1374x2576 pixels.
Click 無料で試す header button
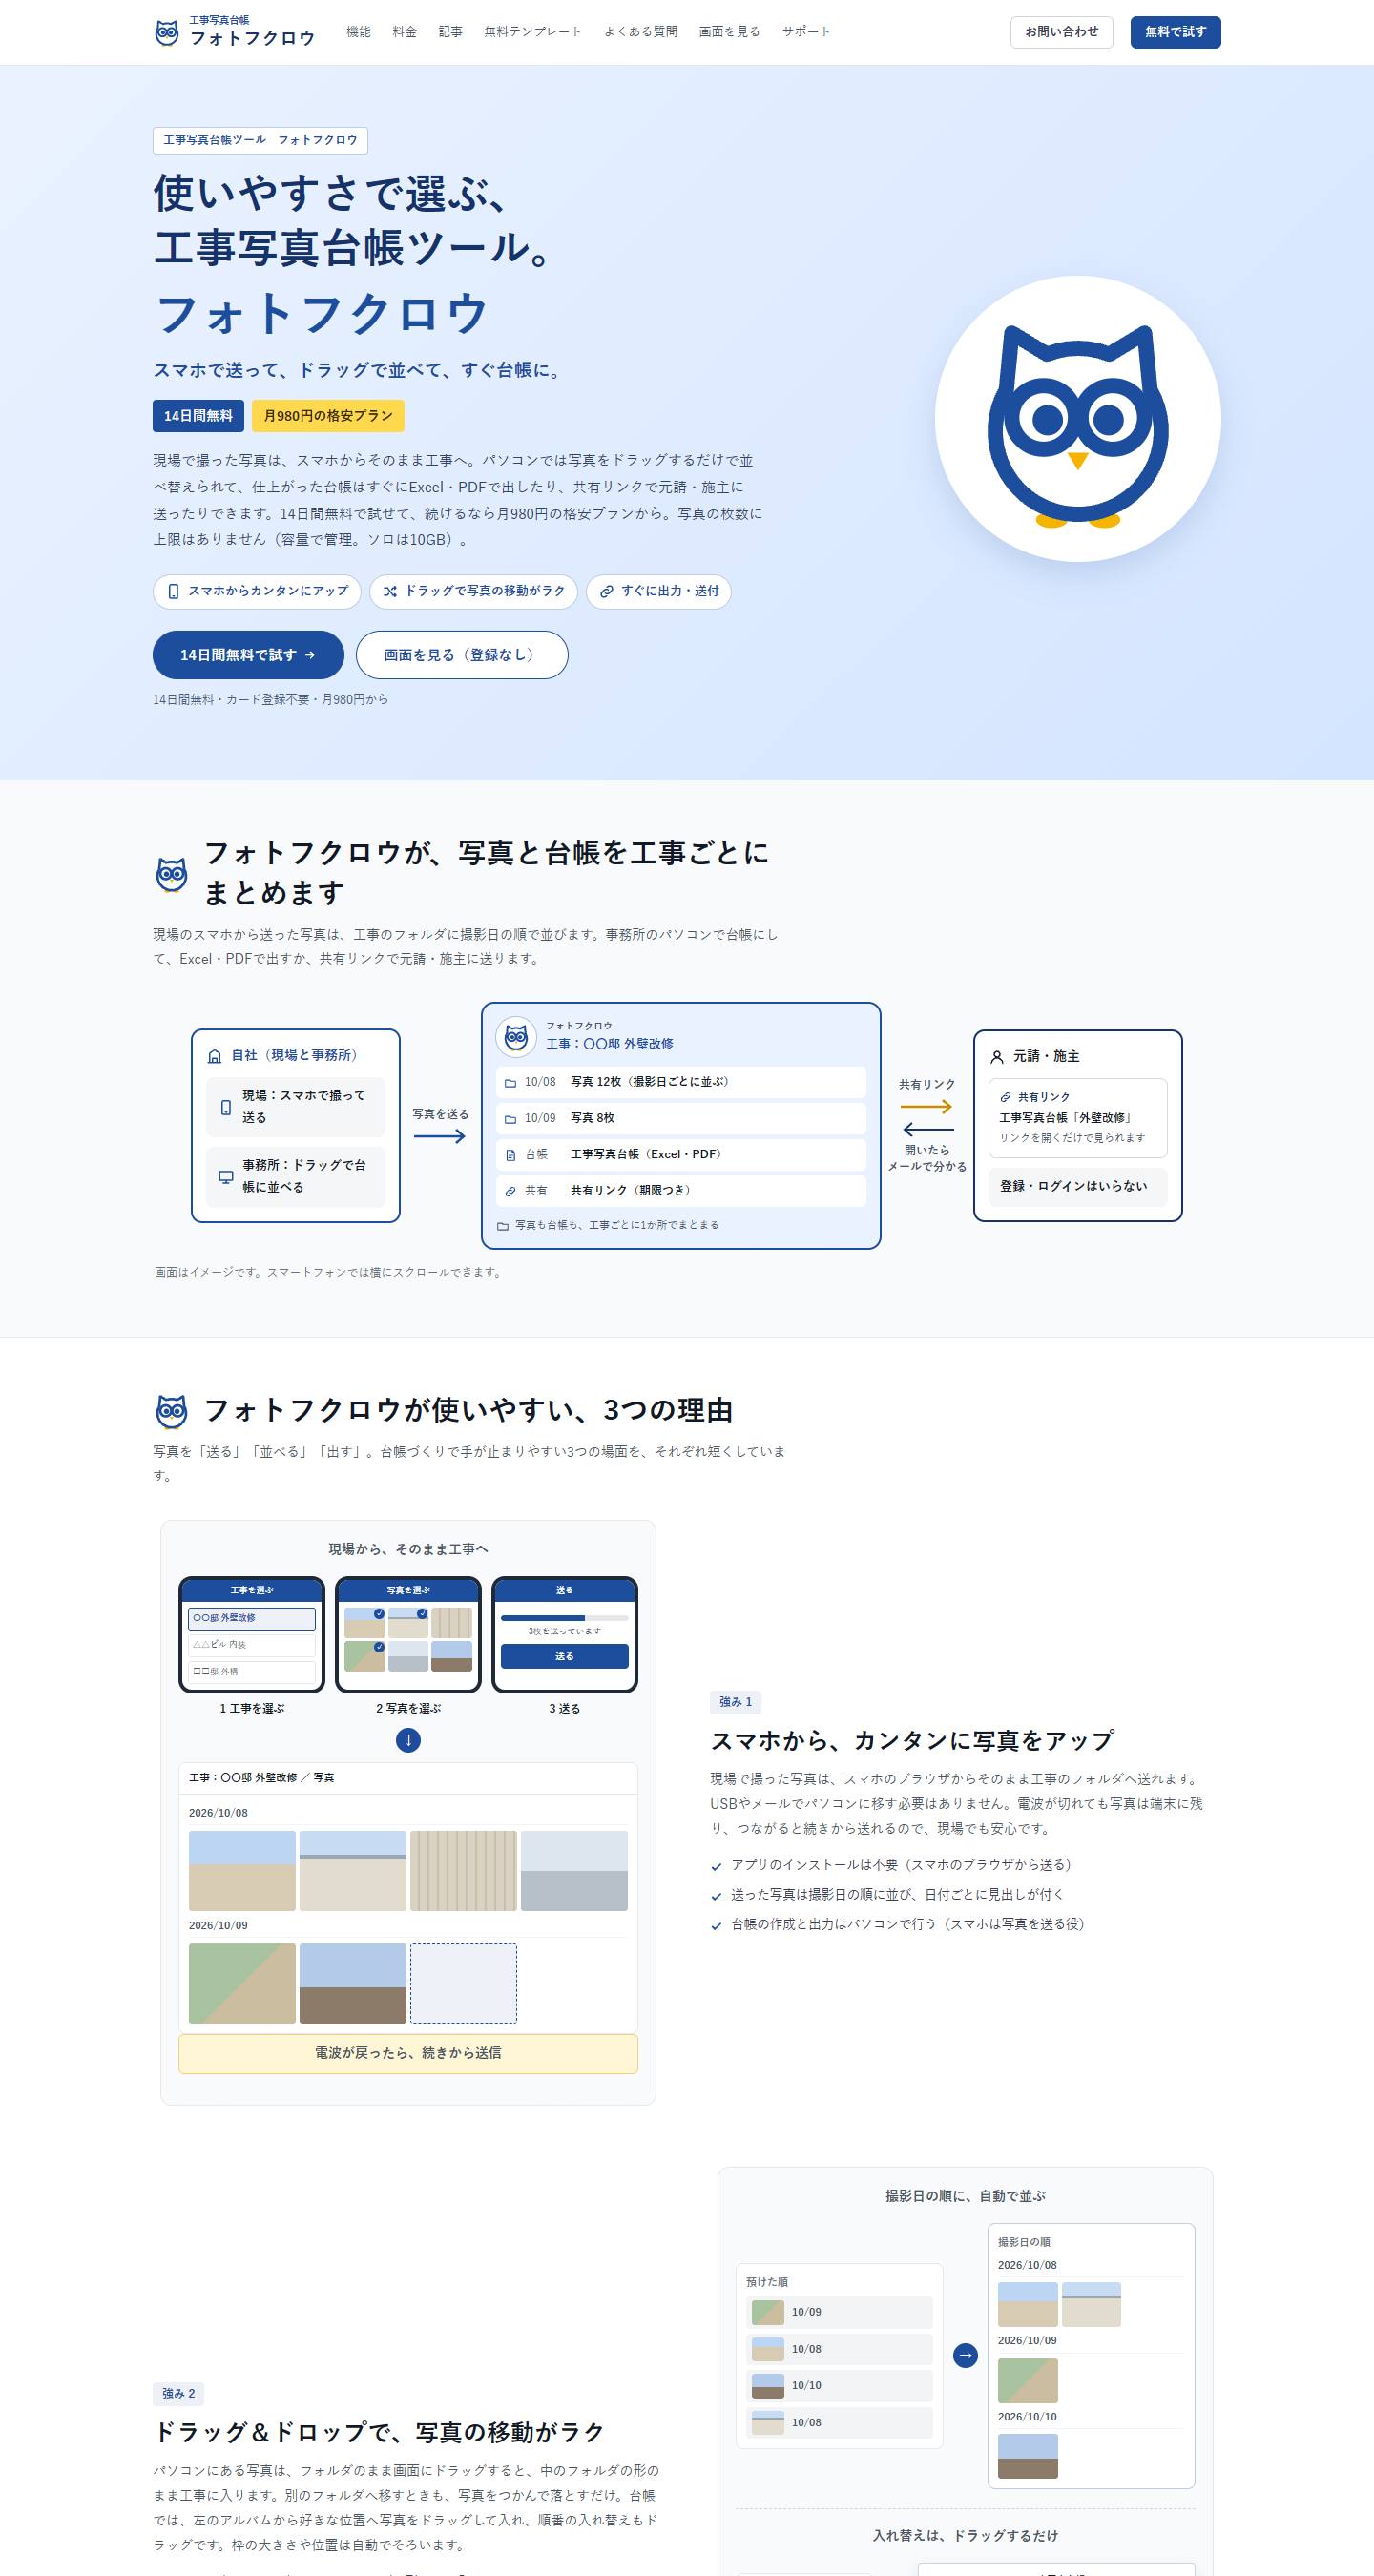[1175, 32]
